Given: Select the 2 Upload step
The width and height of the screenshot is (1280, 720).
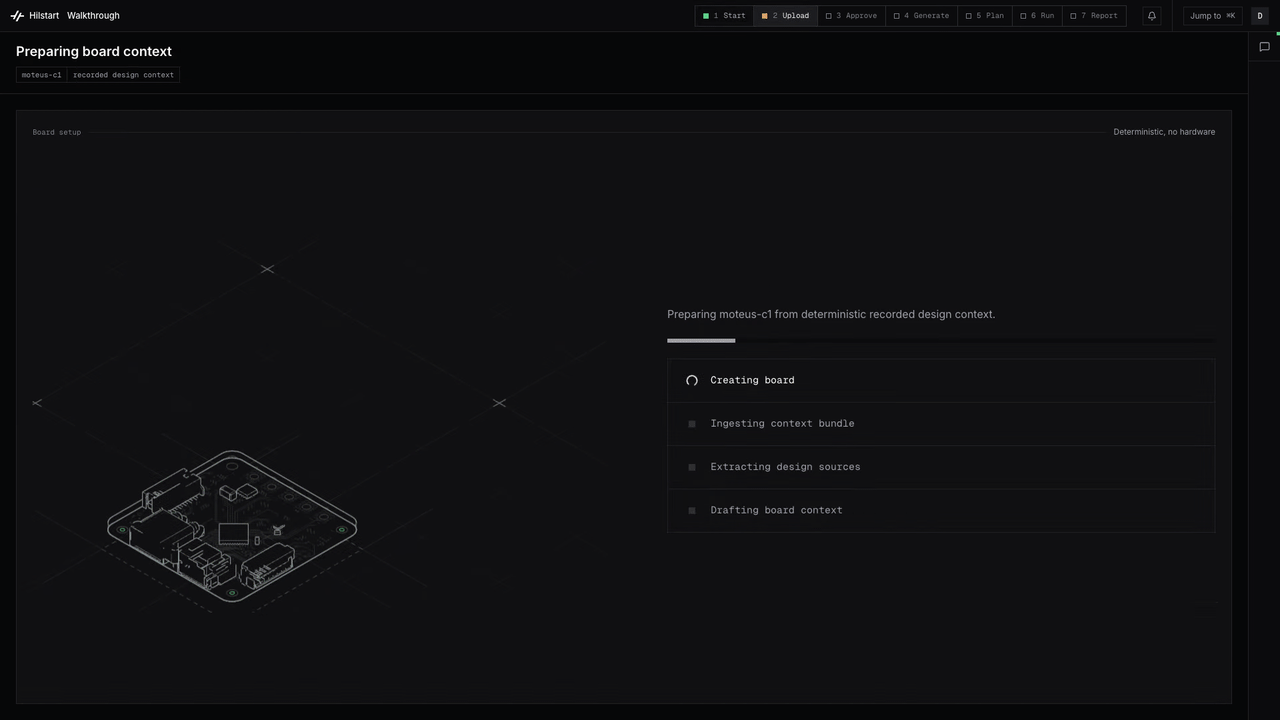Looking at the screenshot, I should 785,16.
